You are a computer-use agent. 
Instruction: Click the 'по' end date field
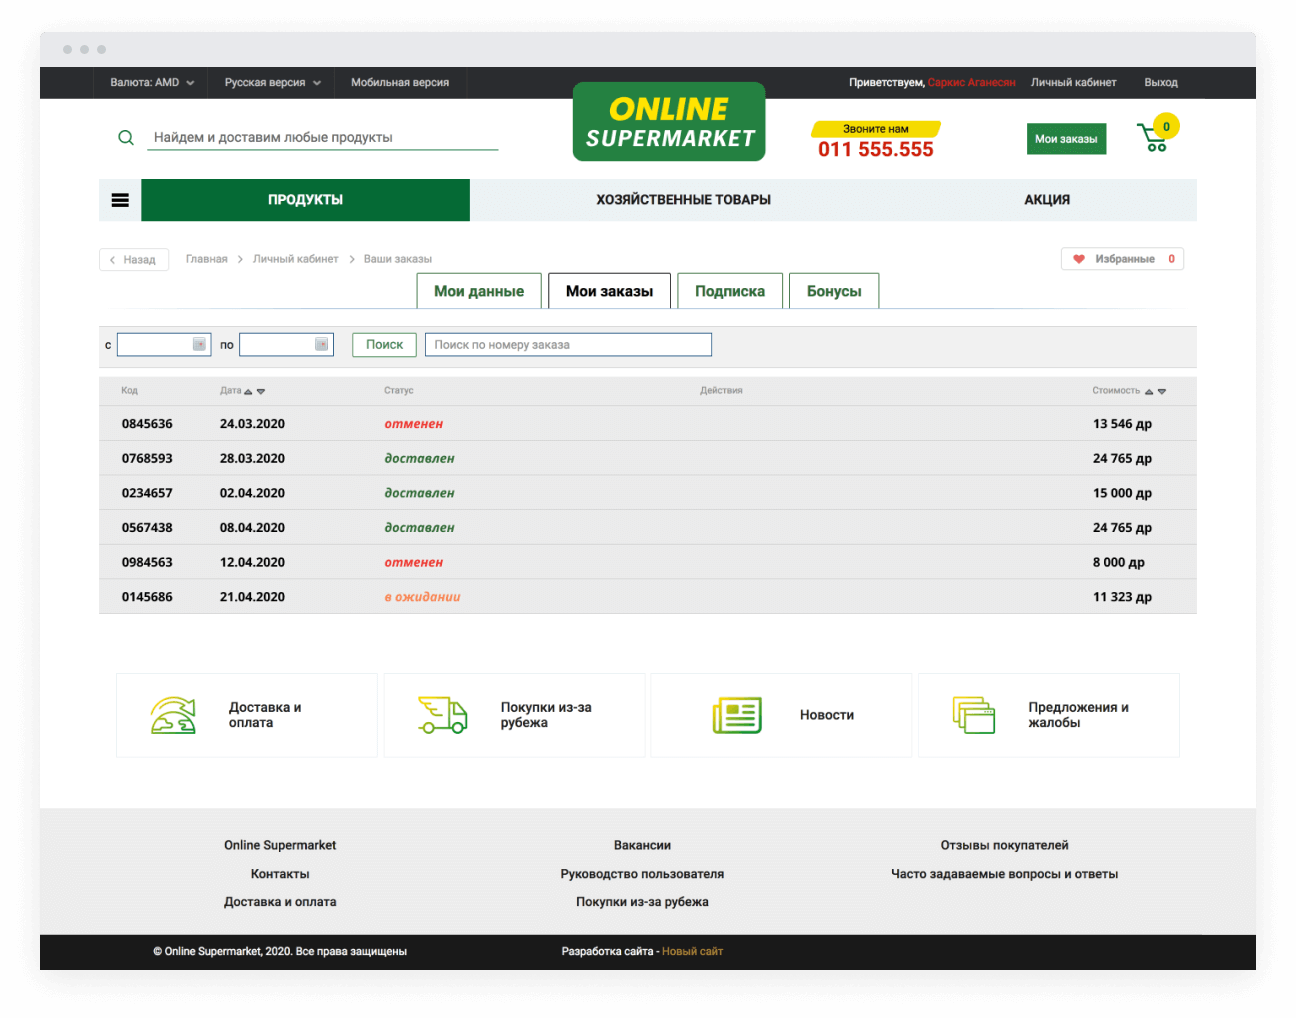[x=286, y=345]
